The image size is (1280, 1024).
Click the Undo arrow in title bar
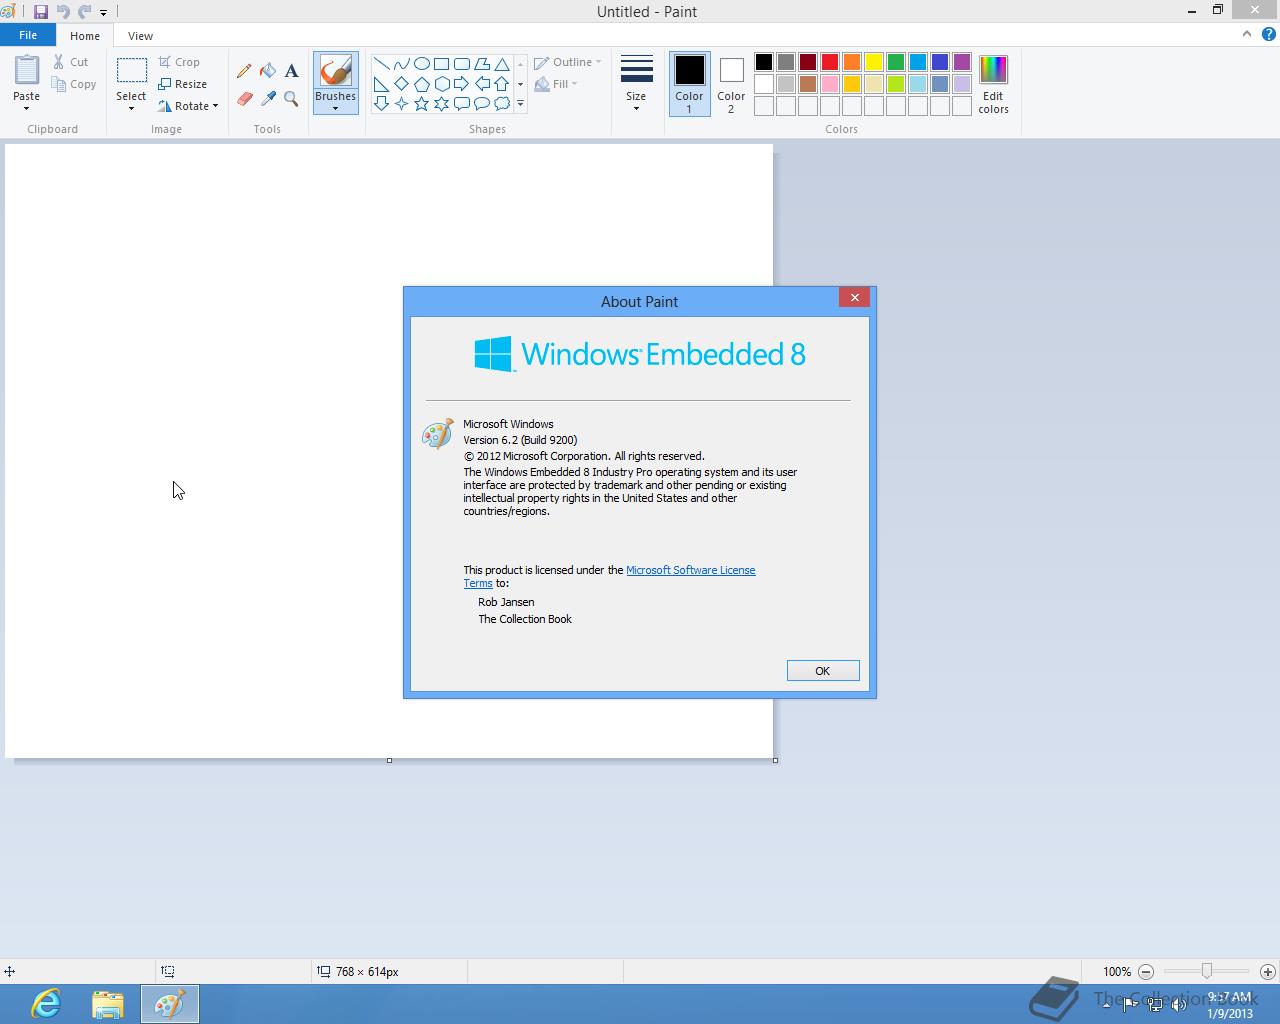[63, 12]
